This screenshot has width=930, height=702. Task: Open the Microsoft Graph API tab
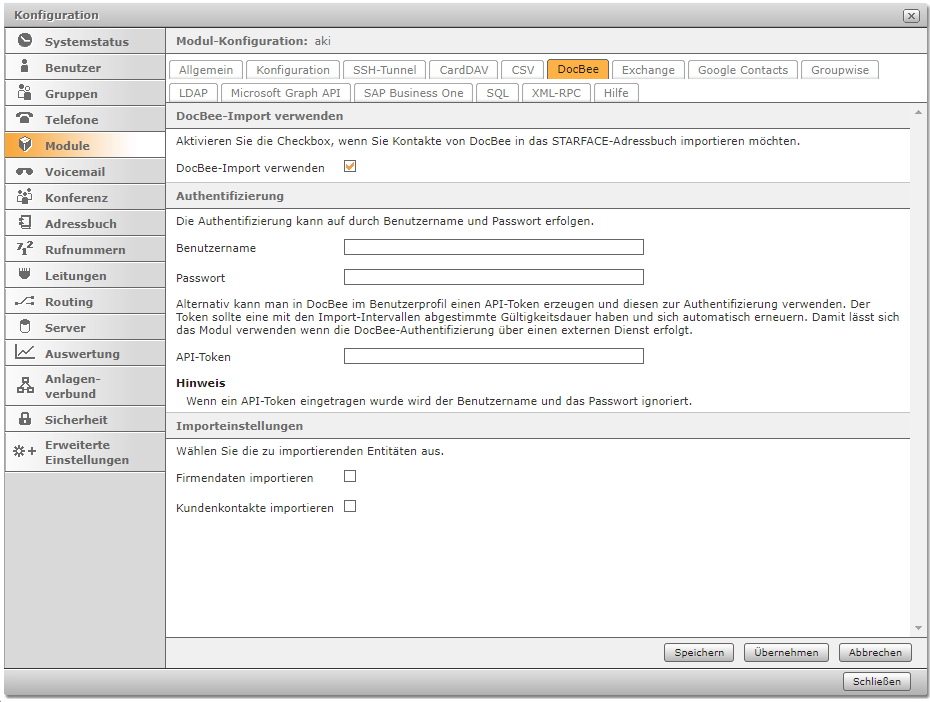286,93
